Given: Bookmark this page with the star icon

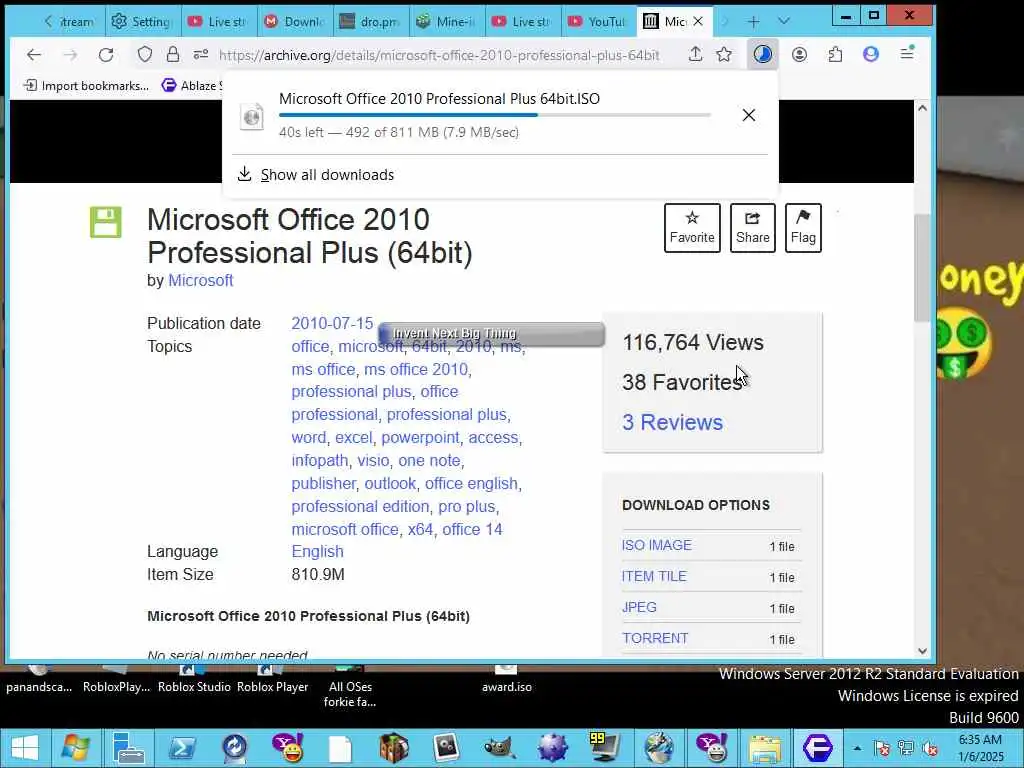Looking at the screenshot, I should pyautogui.click(x=724, y=55).
